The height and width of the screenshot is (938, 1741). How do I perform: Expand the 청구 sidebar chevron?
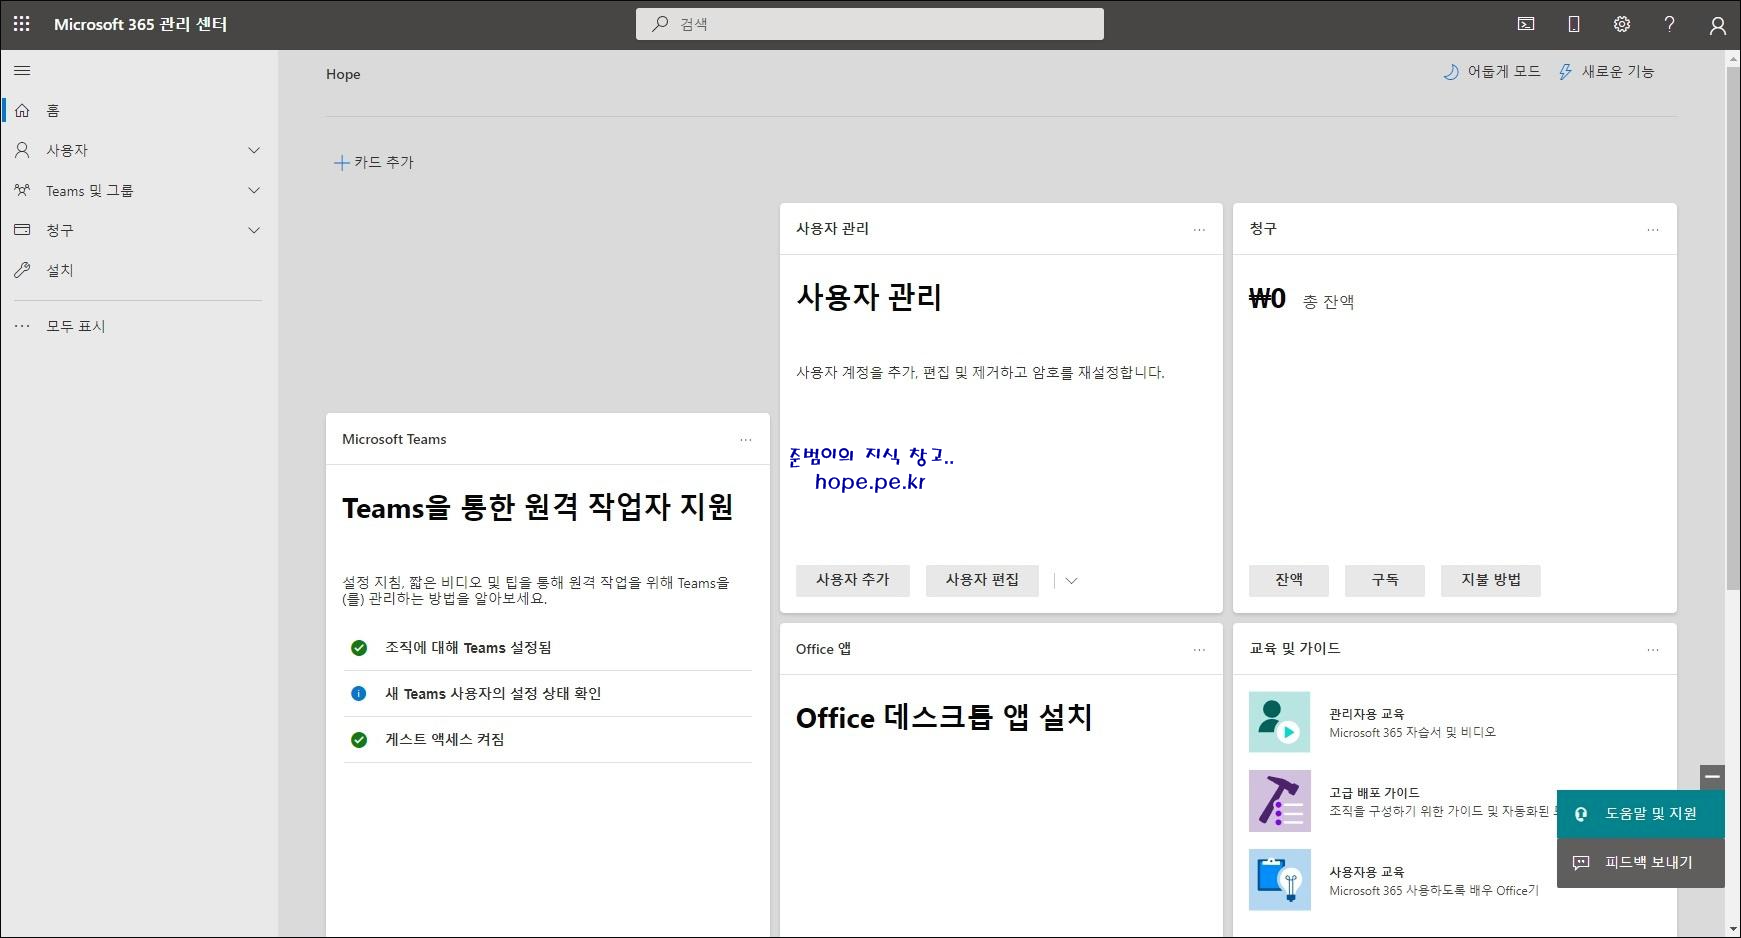coord(254,230)
